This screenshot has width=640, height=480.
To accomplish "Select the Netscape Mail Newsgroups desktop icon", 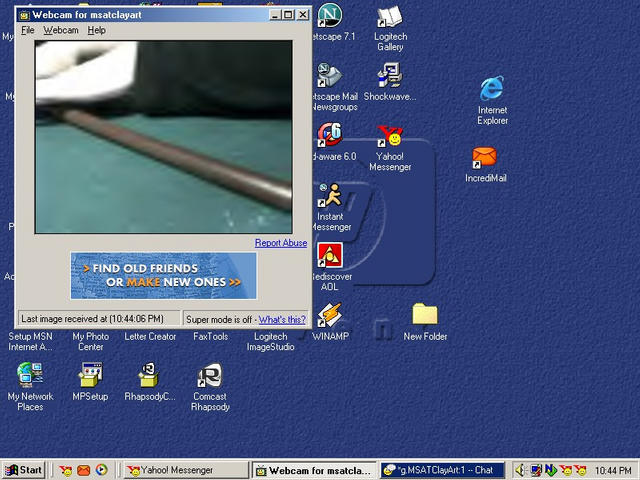I will (x=330, y=76).
